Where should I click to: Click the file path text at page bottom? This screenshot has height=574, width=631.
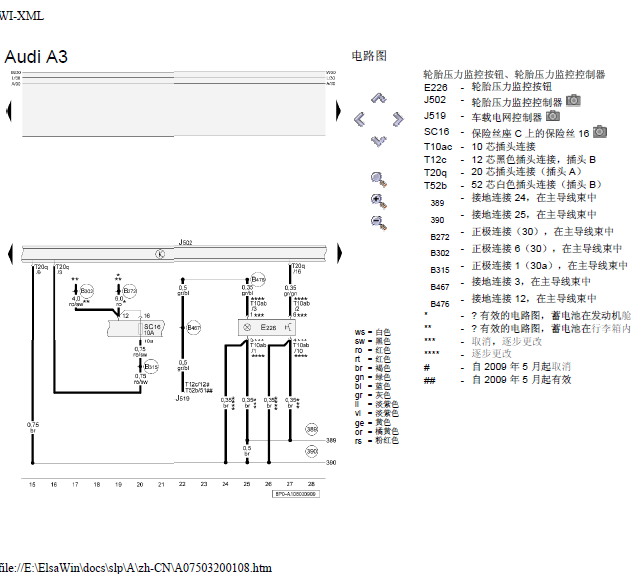tap(136, 568)
